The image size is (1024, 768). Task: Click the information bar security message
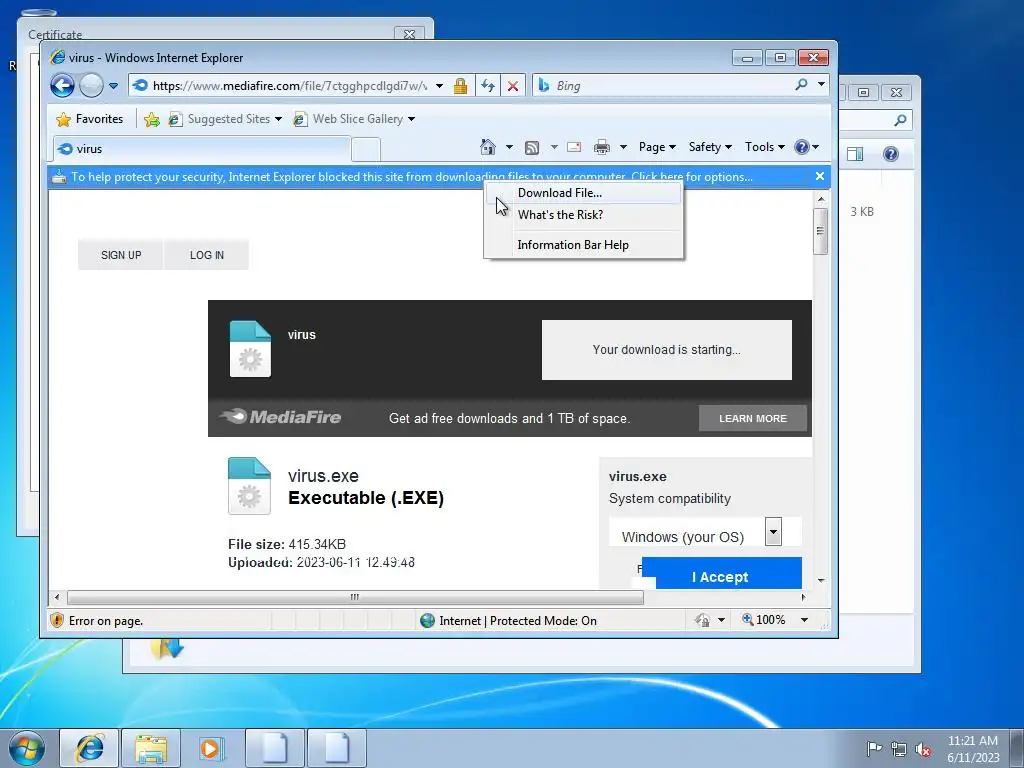pyautogui.click(x=412, y=177)
